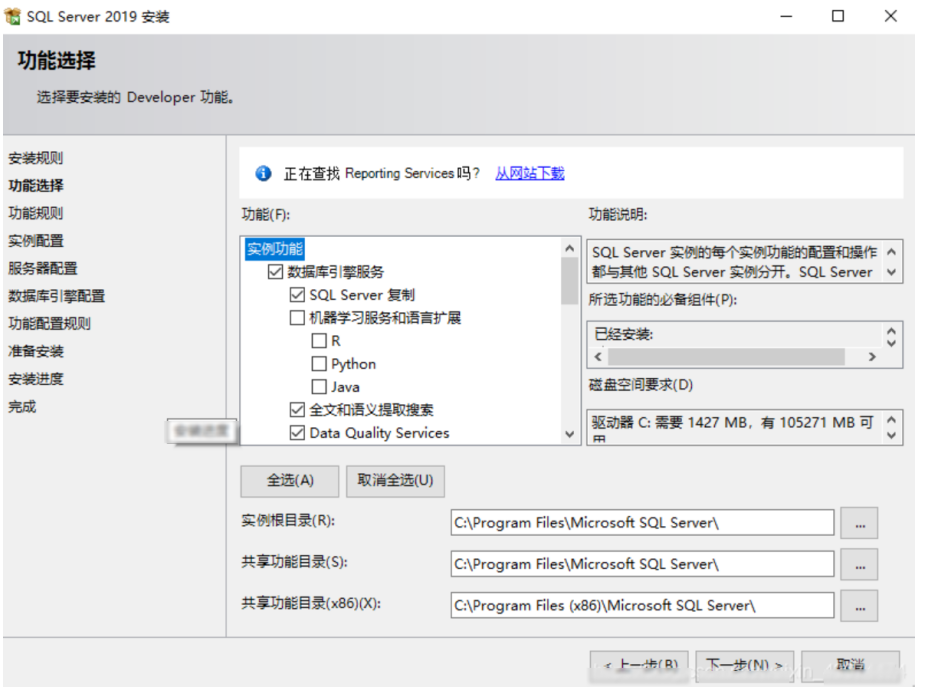Screen dimensions: 930x697
Task: Open the 从网站下载 link
Action: [x=530, y=173]
